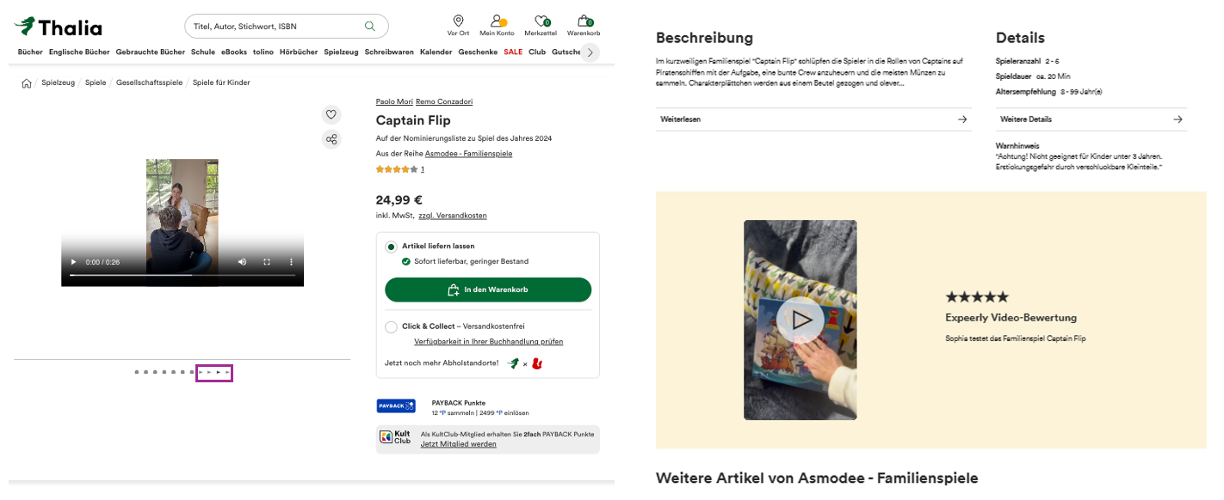Click the In den Warenkorb button
The image size is (1224, 500).
tap(488, 290)
